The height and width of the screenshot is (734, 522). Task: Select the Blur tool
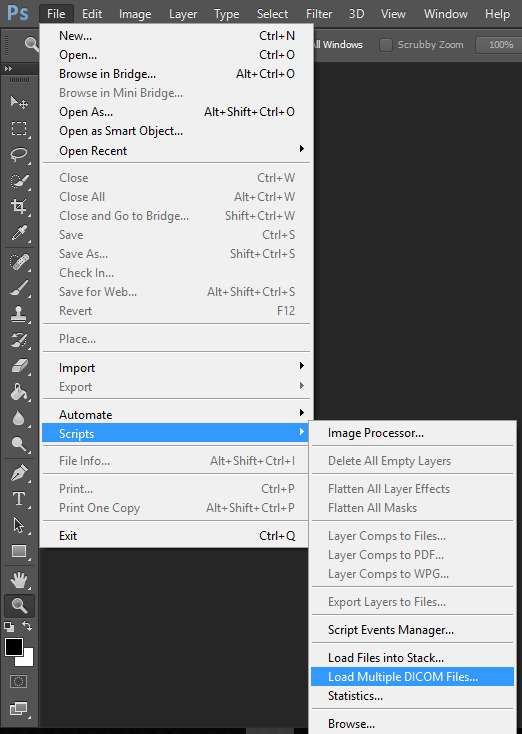click(19, 418)
